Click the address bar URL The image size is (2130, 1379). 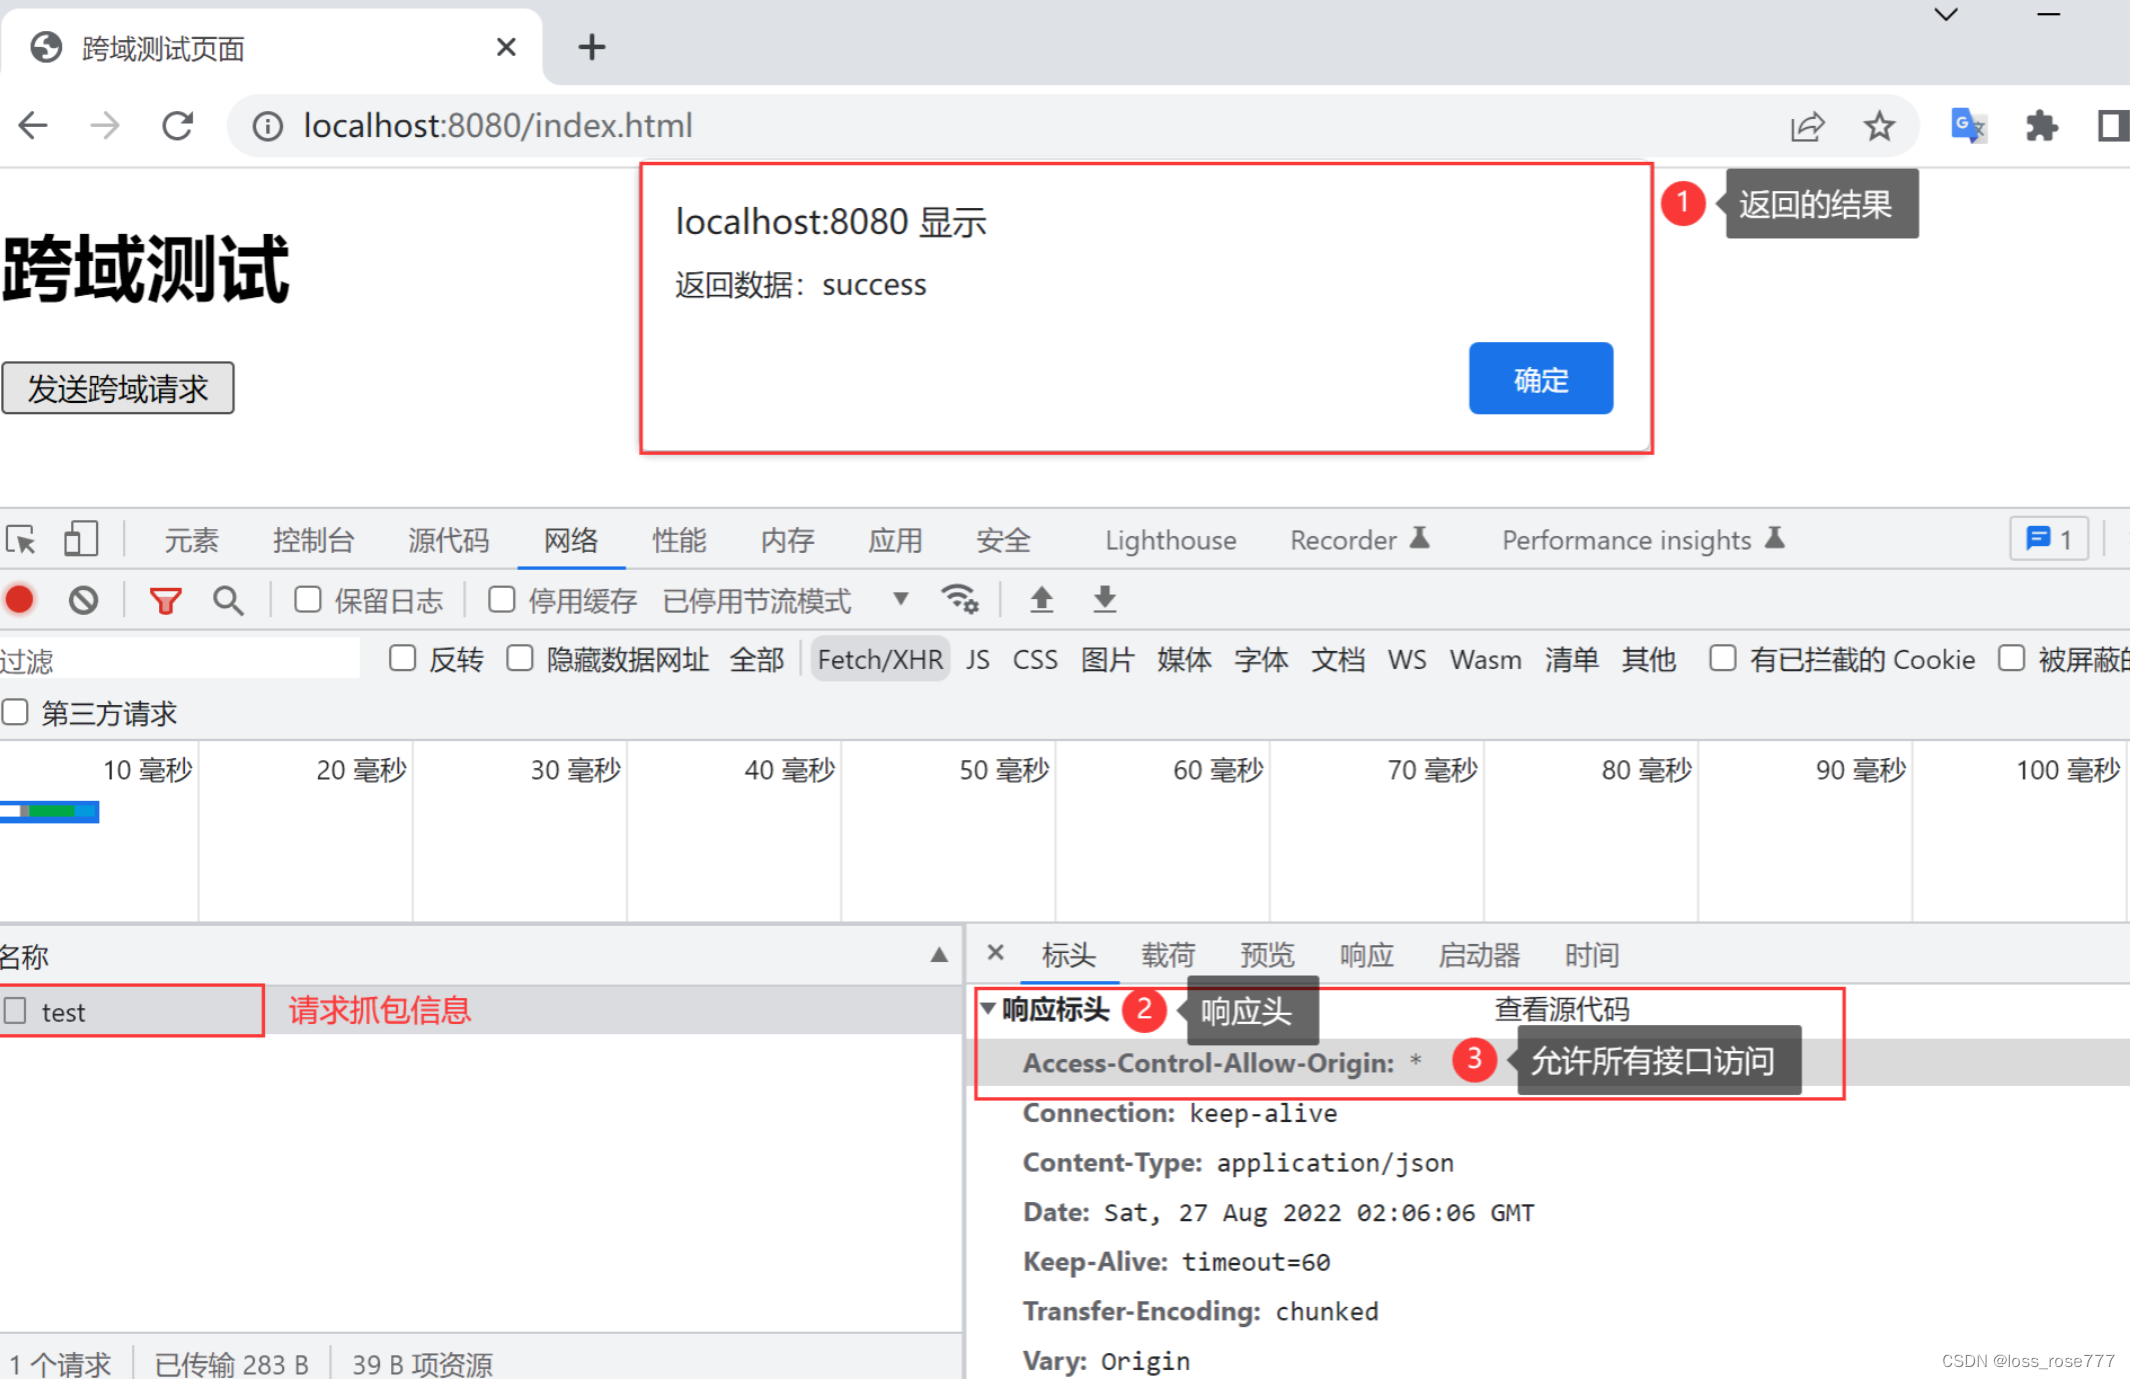pyautogui.click(x=498, y=126)
